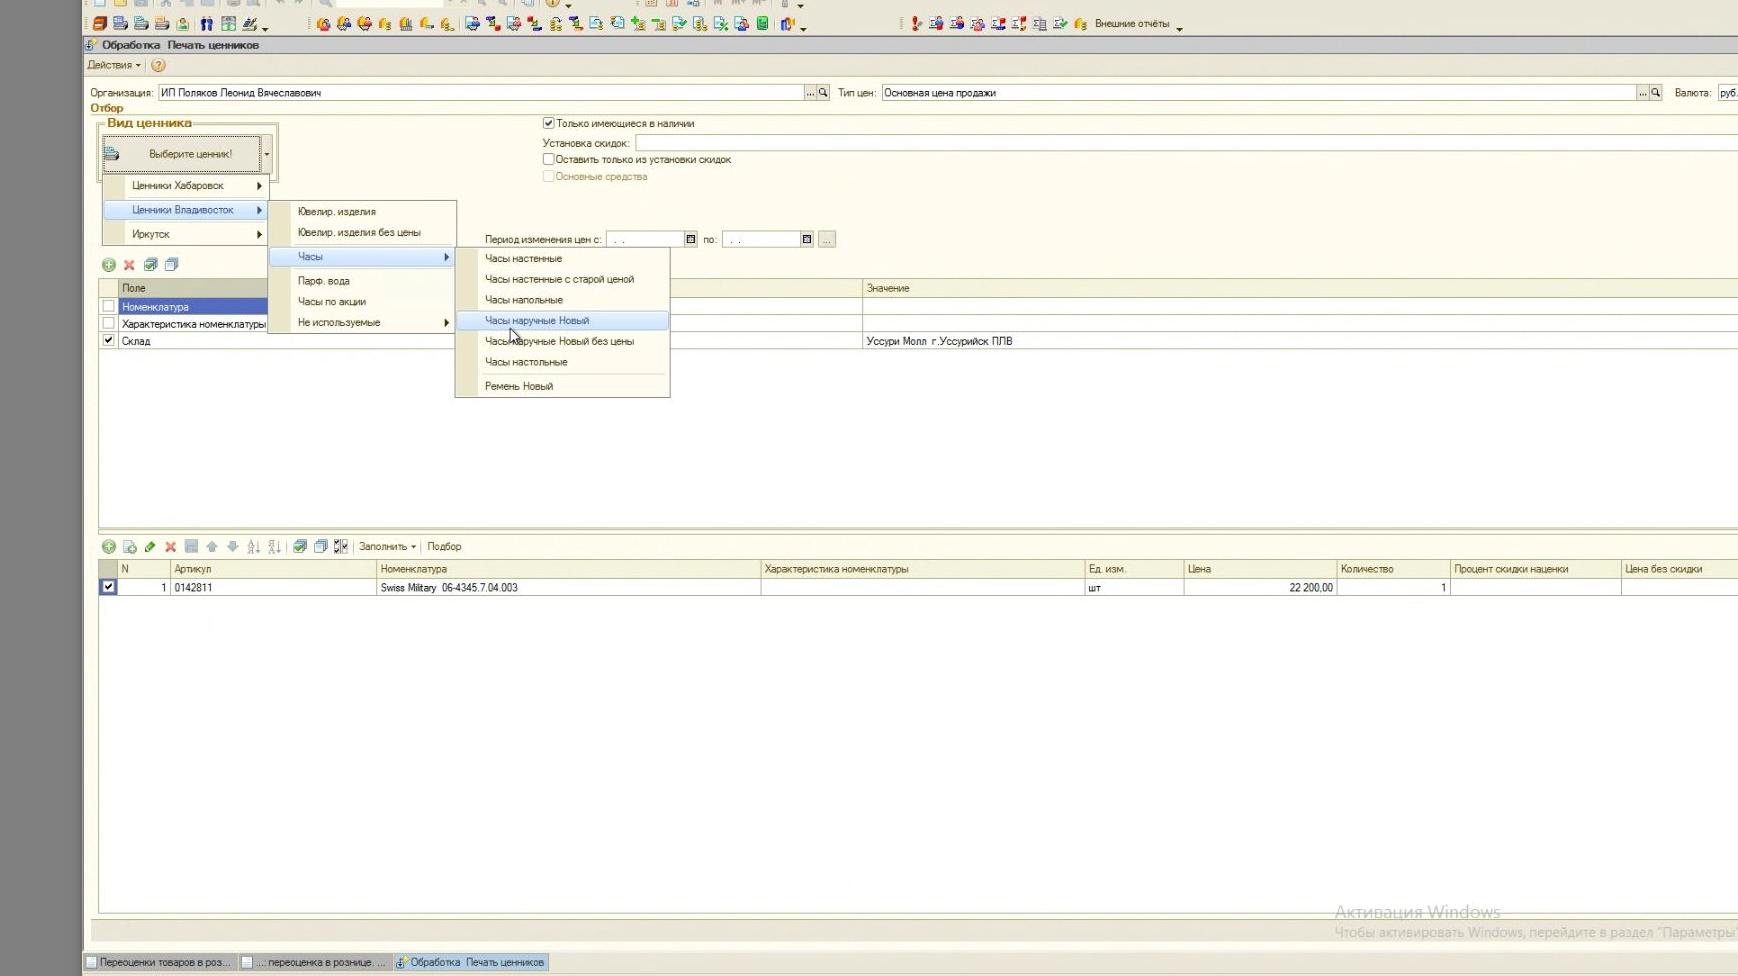The width and height of the screenshot is (1738, 976).
Task: Expand Не используемые submenu
Action: (x=363, y=323)
